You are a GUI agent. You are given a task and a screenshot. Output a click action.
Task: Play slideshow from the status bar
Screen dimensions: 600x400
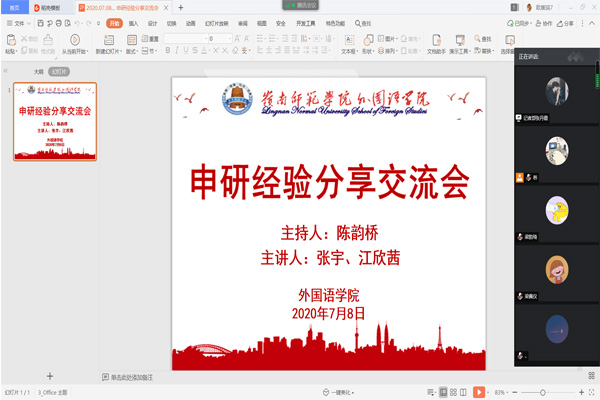point(479,392)
